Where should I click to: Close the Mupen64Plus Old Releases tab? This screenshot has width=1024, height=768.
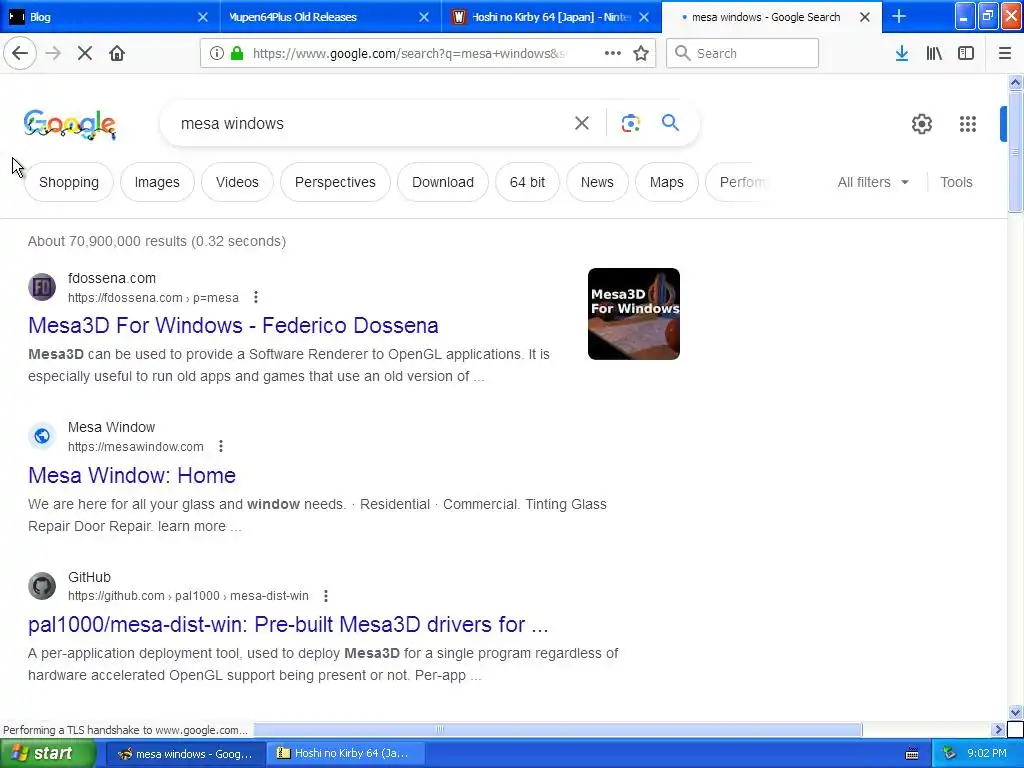point(424,17)
